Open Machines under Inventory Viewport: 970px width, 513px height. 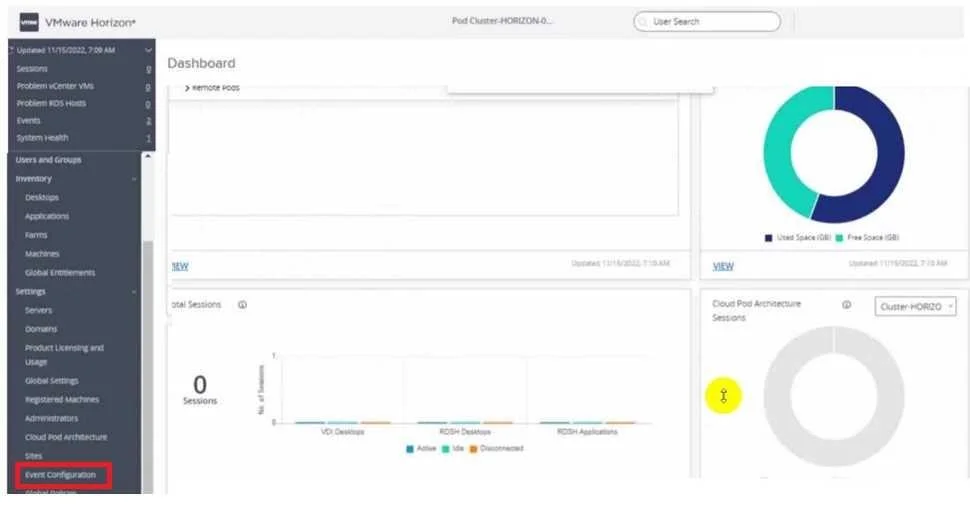[x=42, y=254]
